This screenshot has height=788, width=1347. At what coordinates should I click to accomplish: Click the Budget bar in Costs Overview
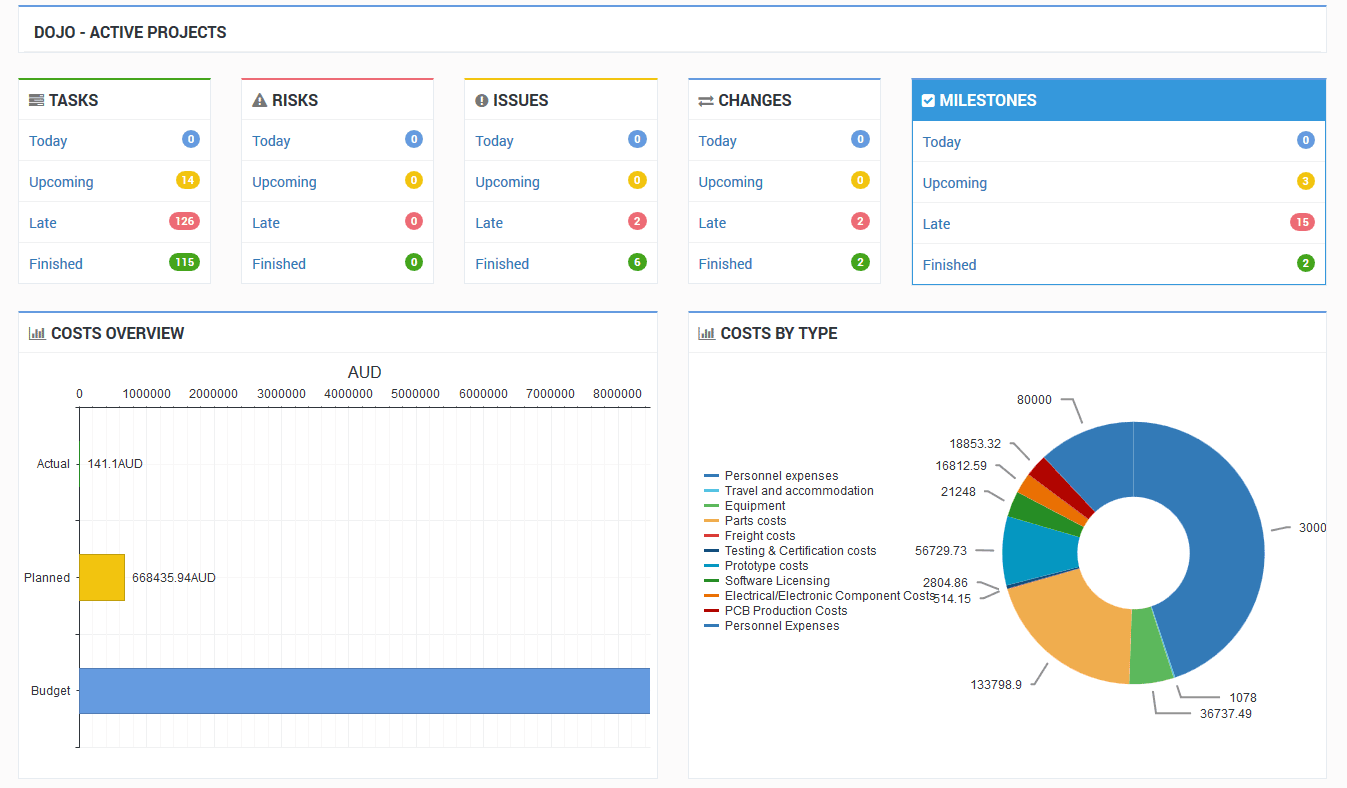[364, 691]
